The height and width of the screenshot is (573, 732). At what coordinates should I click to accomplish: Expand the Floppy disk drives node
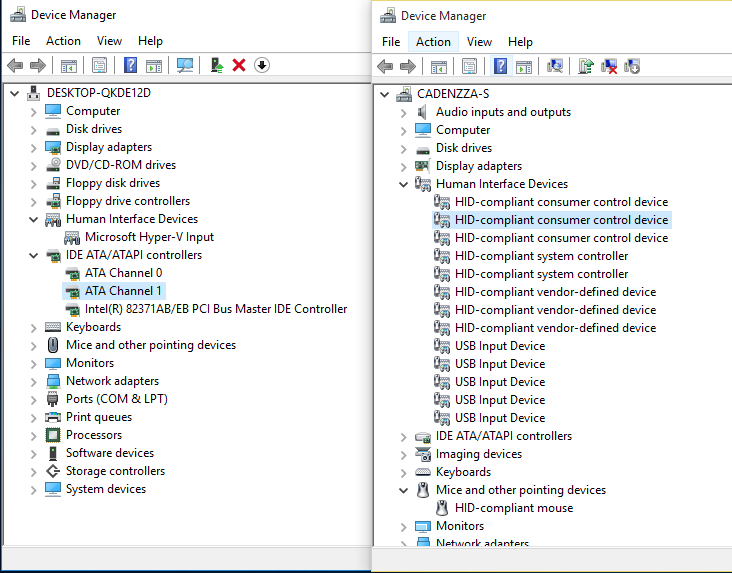click(35, 183)
